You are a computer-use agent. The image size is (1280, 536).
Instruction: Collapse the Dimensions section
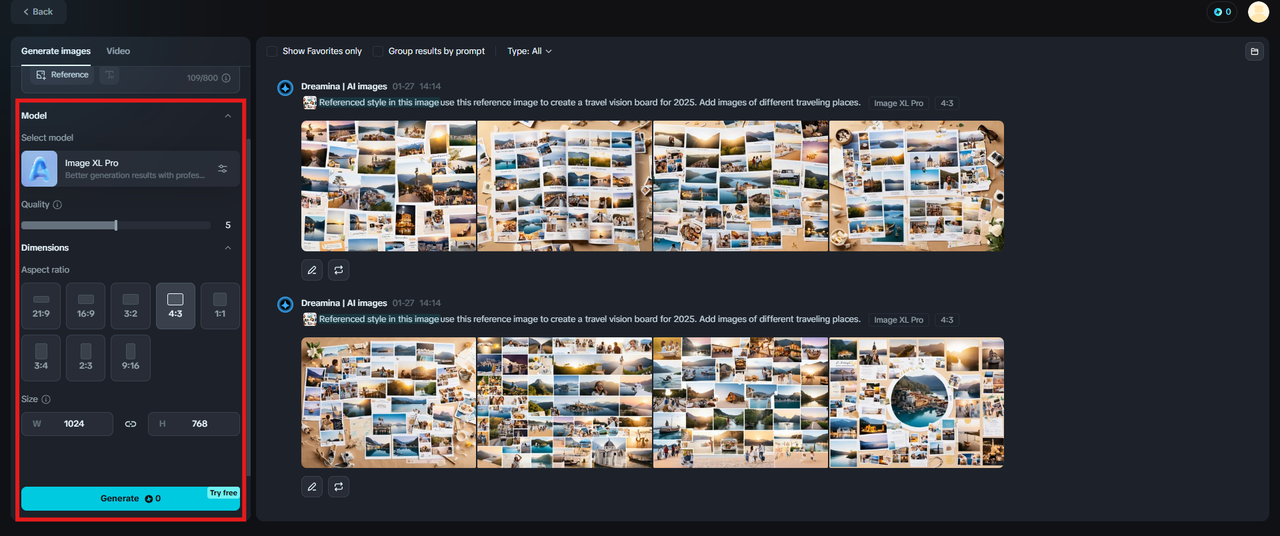227,248
